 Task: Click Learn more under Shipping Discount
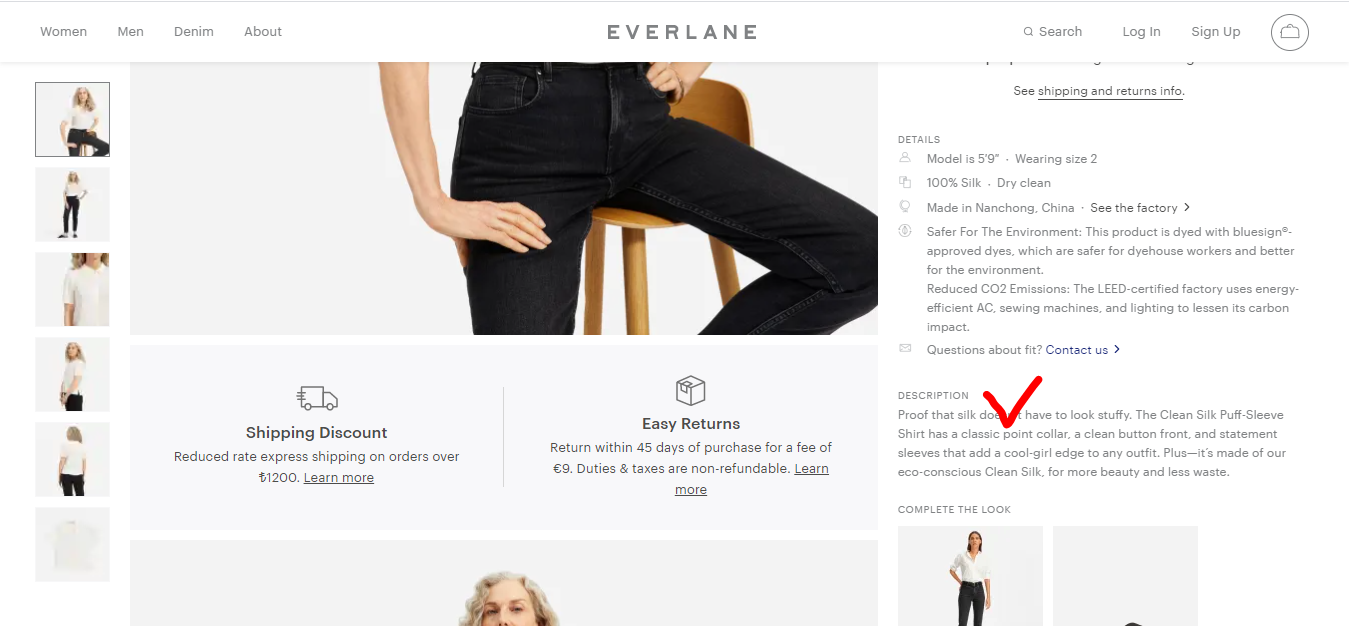tap(339, 478)
